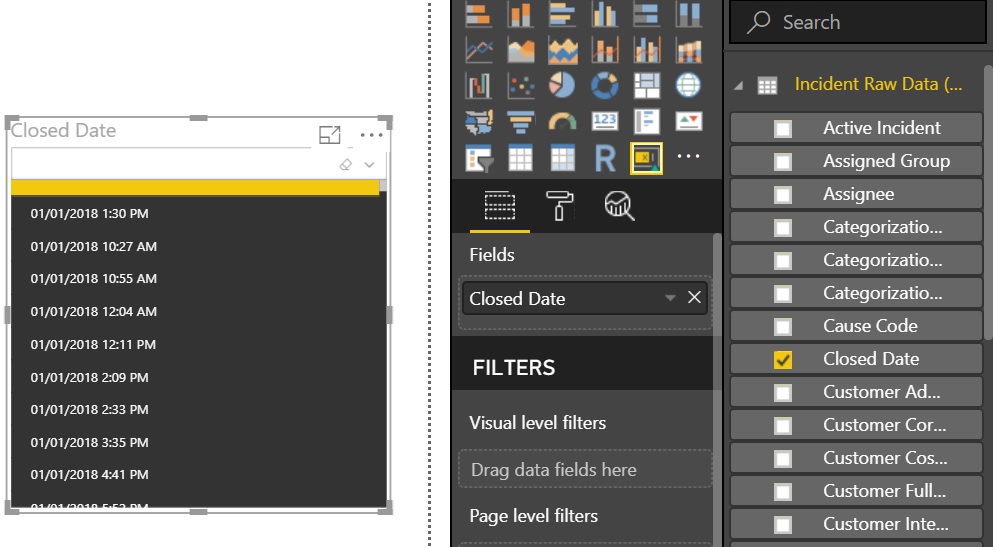Open more visuals ellipsis in Visualizations pane
Image resolution: width=993 pixels, height=547 pixels.
tap(688, 156)
